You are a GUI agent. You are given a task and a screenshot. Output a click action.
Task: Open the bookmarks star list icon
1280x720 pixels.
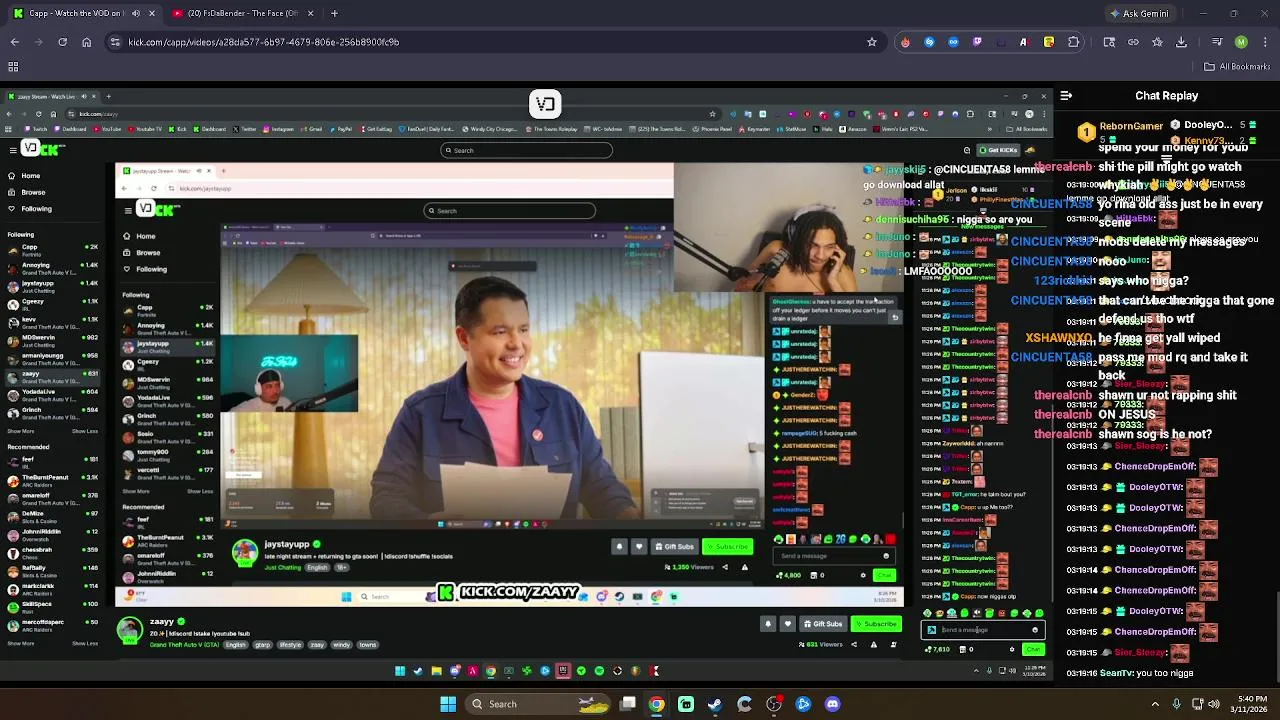tap(1157, 42)
